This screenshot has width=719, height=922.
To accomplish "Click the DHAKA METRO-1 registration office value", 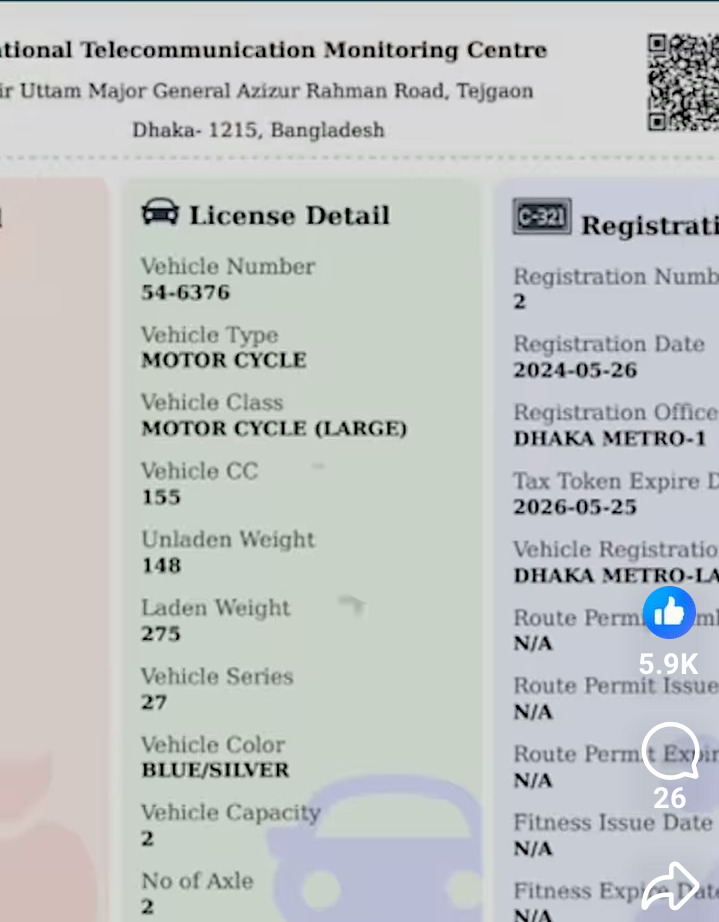I will pos(610,438).
